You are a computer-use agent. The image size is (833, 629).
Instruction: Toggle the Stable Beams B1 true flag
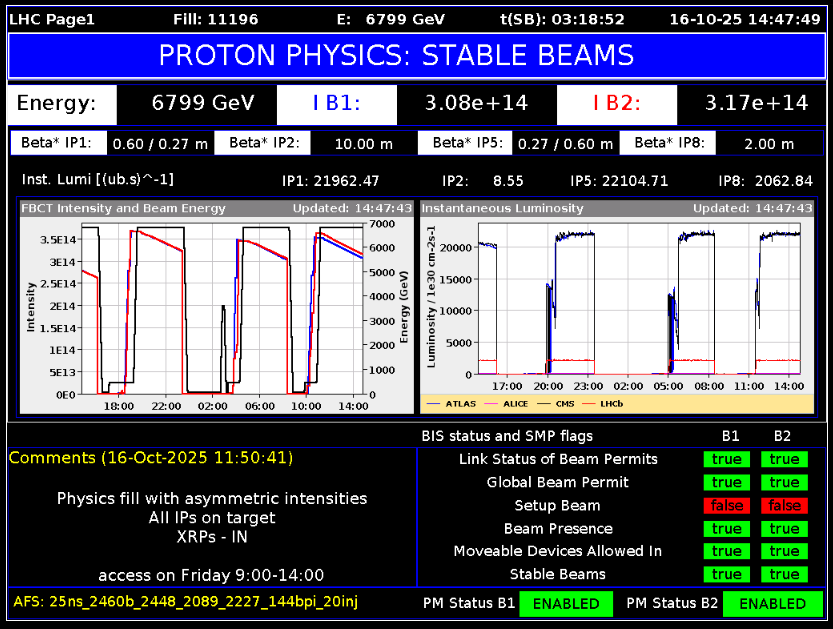pos(726,575)
